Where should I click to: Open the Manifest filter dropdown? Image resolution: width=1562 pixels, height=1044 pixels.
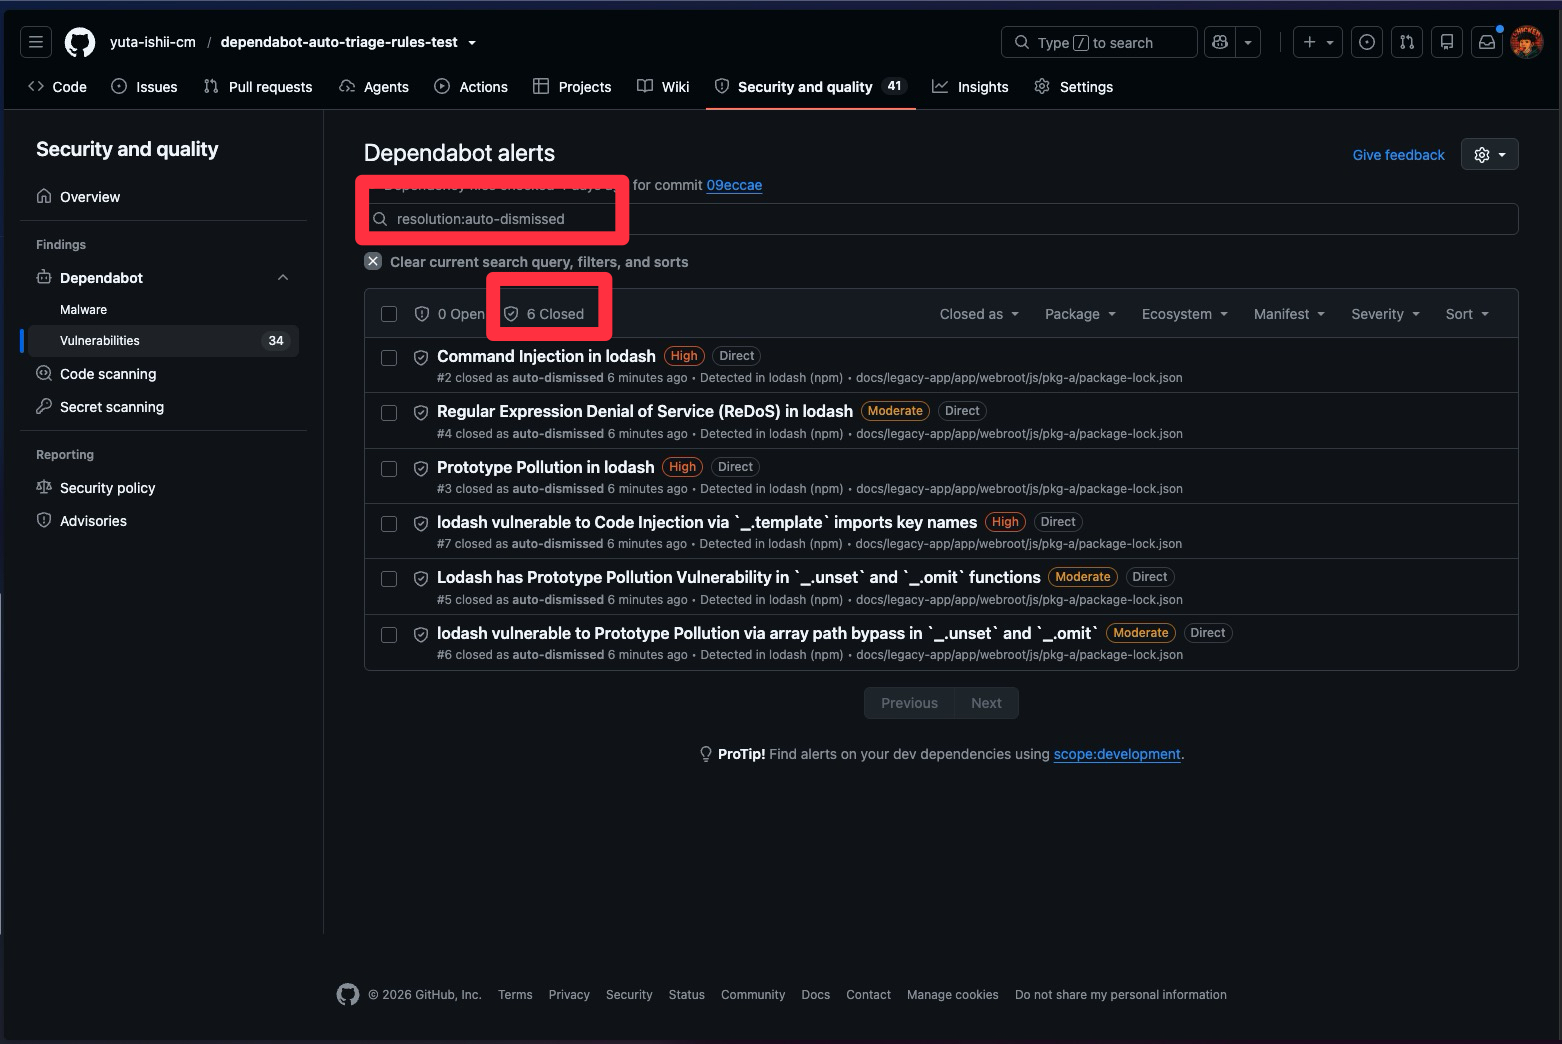pyautogui.click(x=1289, y=314)
